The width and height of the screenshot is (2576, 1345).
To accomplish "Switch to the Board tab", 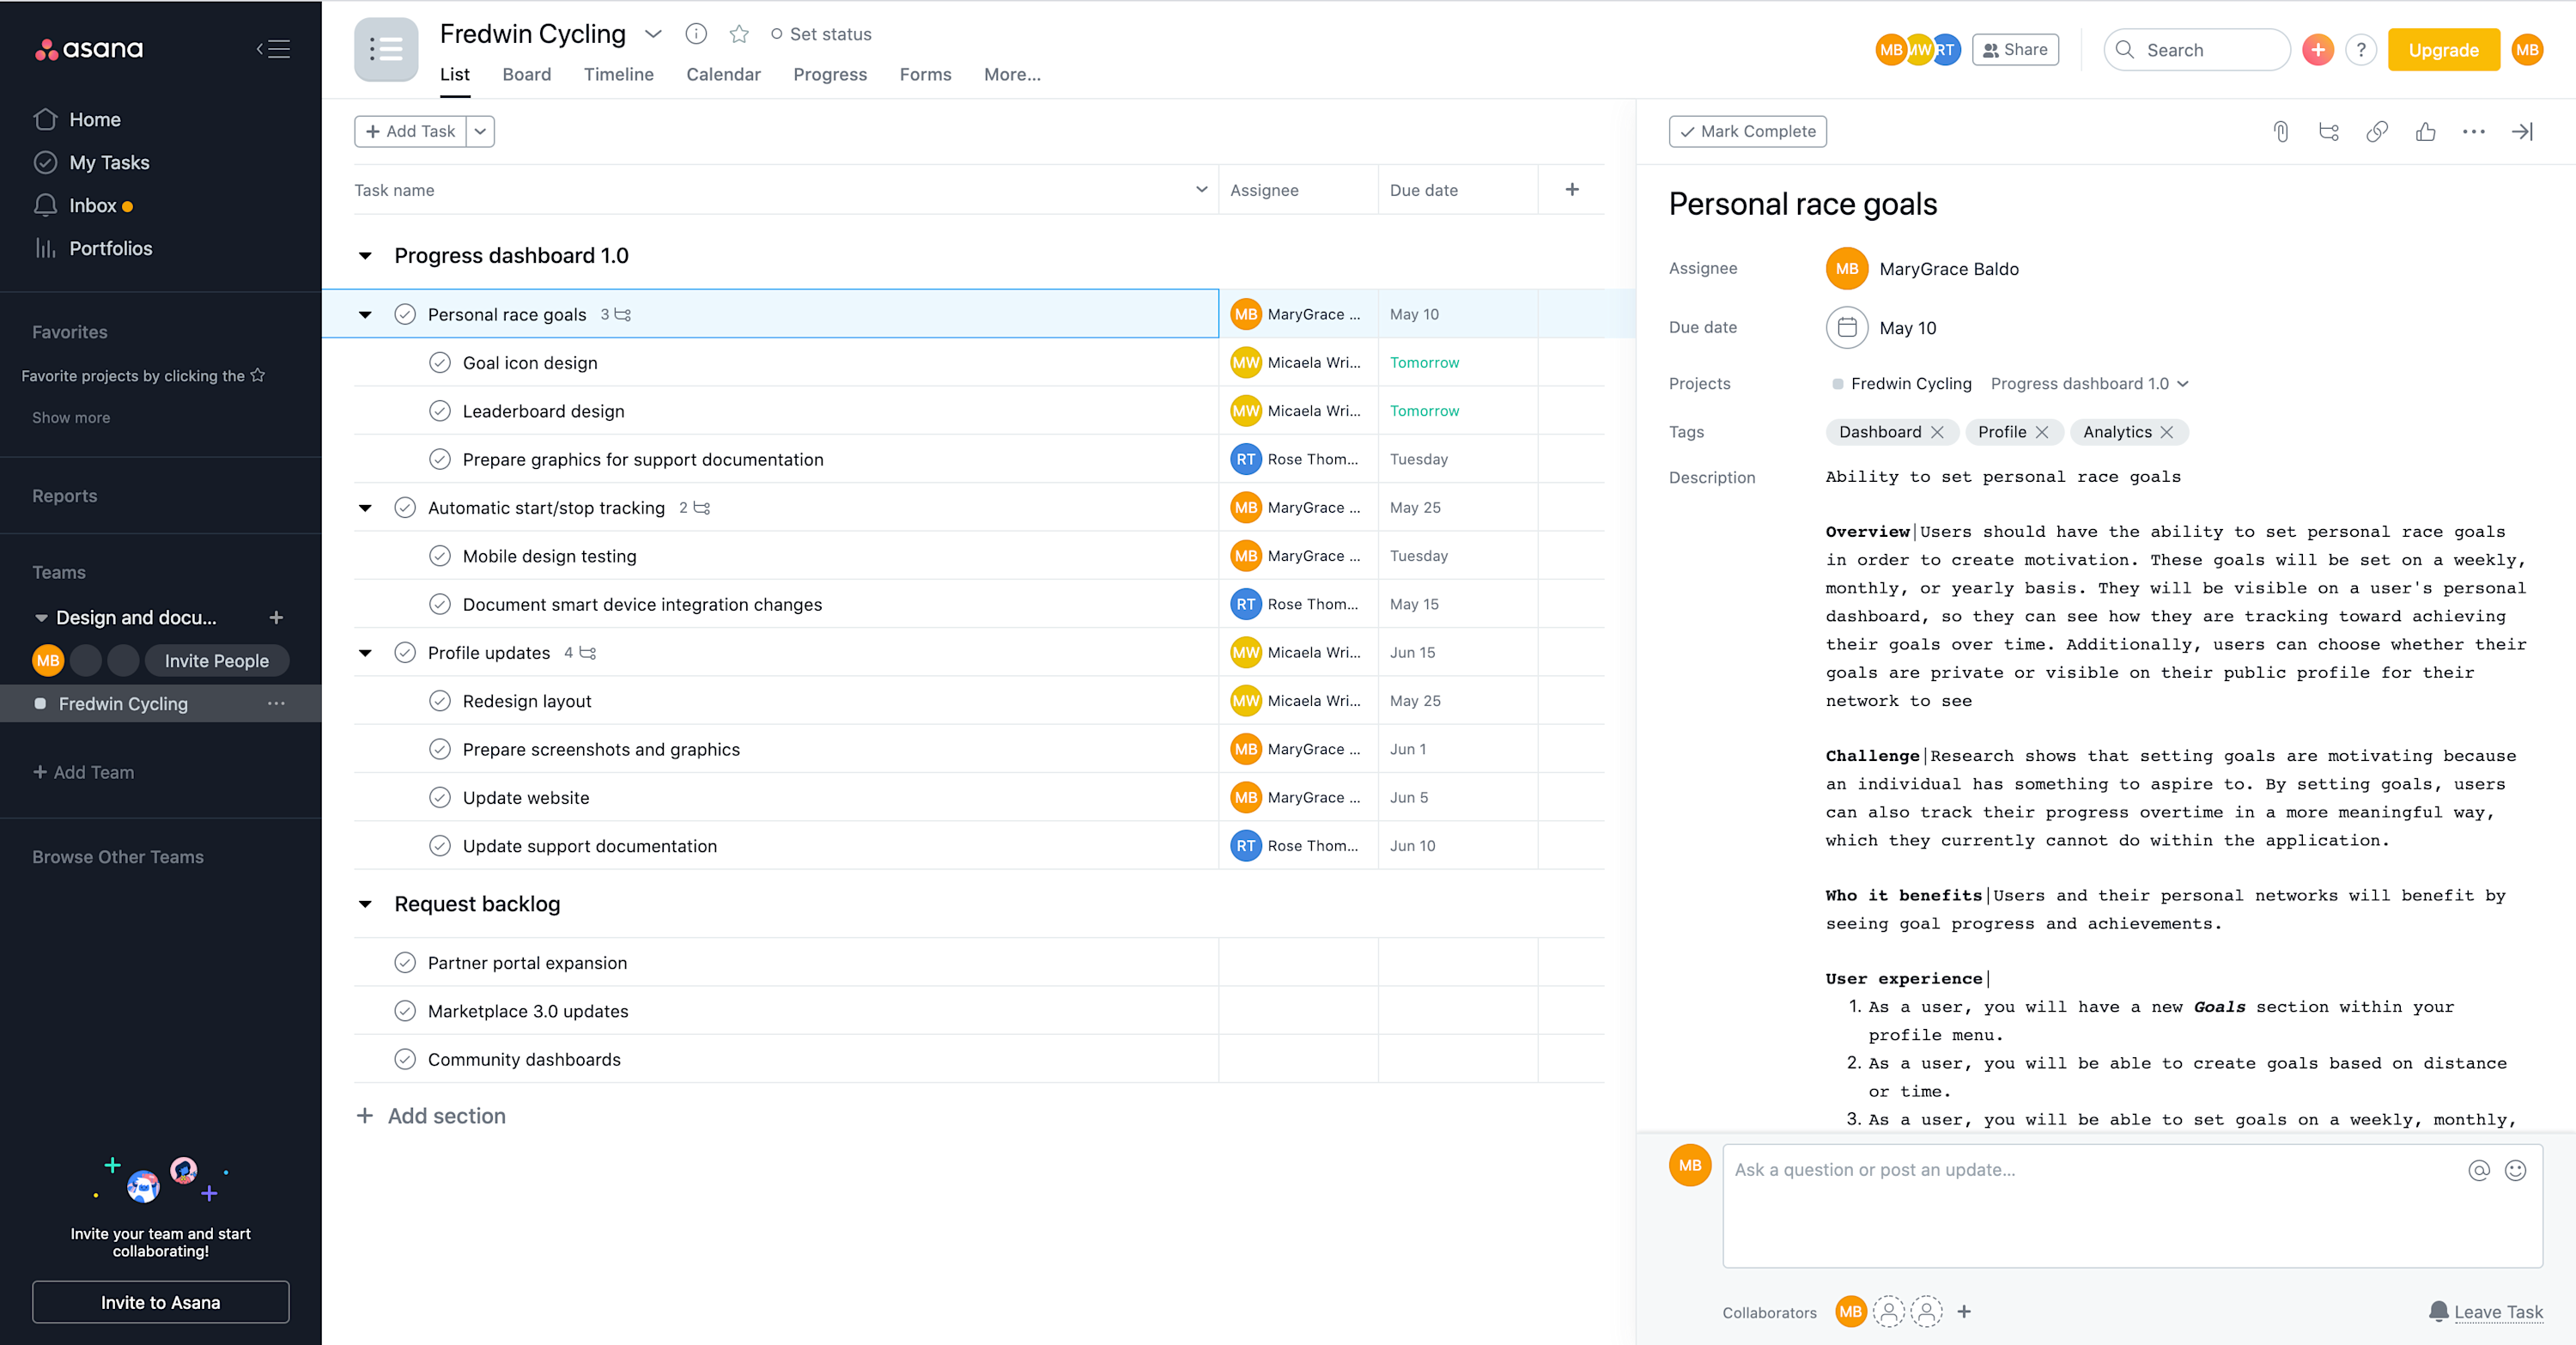I will [x=526, y=74].
